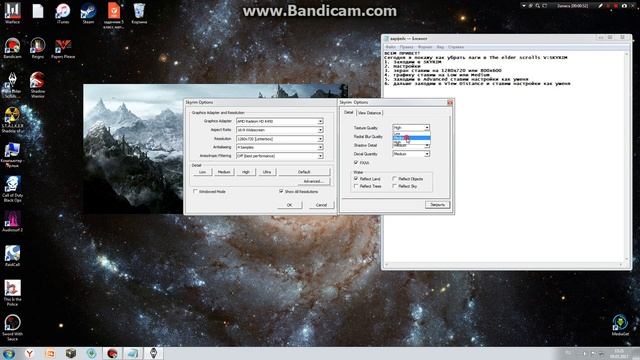Image resolution: width=640 pixels, height=360 pixels.
Task: Expand the Anisotropic Filtering dropdown
Action: pyautogui.click(x=280, y=156)
